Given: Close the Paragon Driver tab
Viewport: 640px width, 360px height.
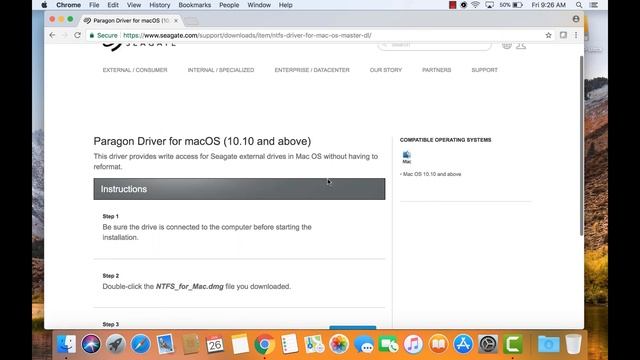Looking at the screenshot, I should coord(176,20).
